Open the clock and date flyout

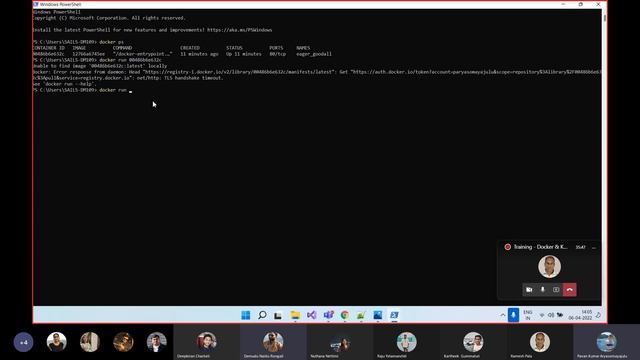[581, 315]
